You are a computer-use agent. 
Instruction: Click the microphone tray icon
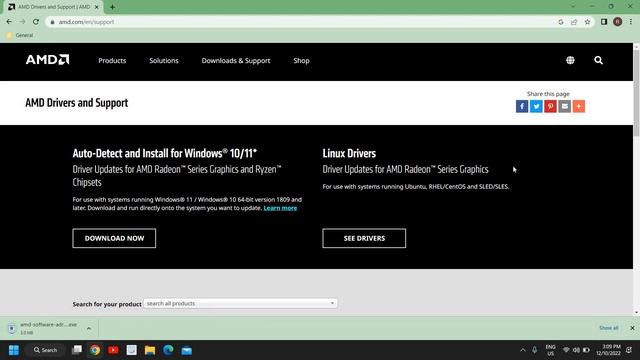534,350
